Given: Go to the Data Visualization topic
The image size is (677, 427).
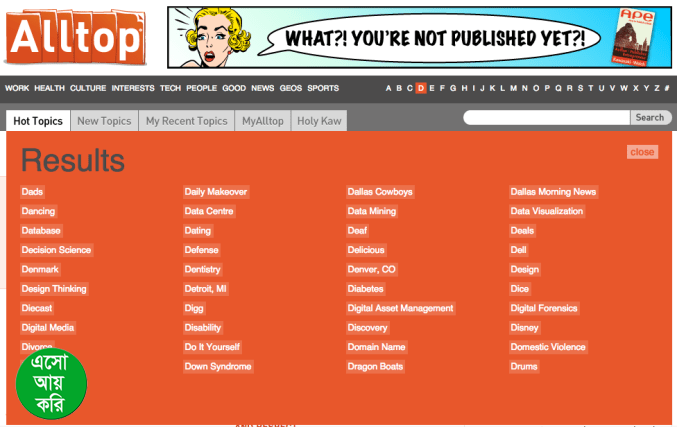Looking at the screenshot, I should pyautogui.click(x=546, y=211).
